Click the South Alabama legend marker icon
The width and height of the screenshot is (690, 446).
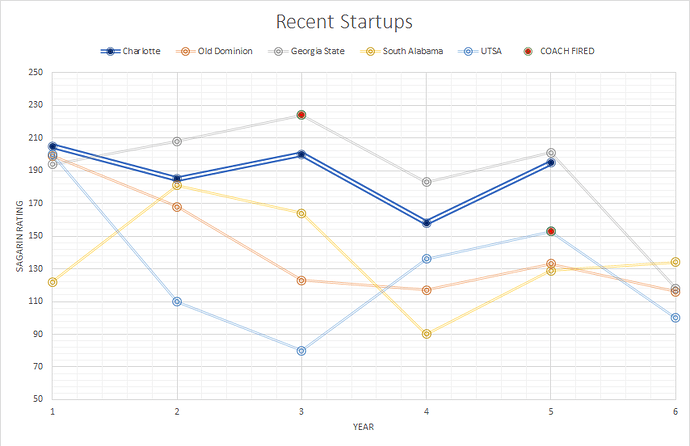pyautogui.click(x=371, y=51)
